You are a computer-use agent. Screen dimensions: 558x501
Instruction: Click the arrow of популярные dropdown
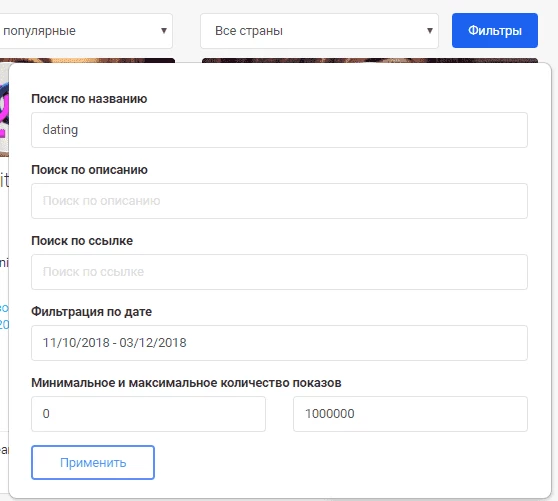pyautogui.click(x=164, y=31)
